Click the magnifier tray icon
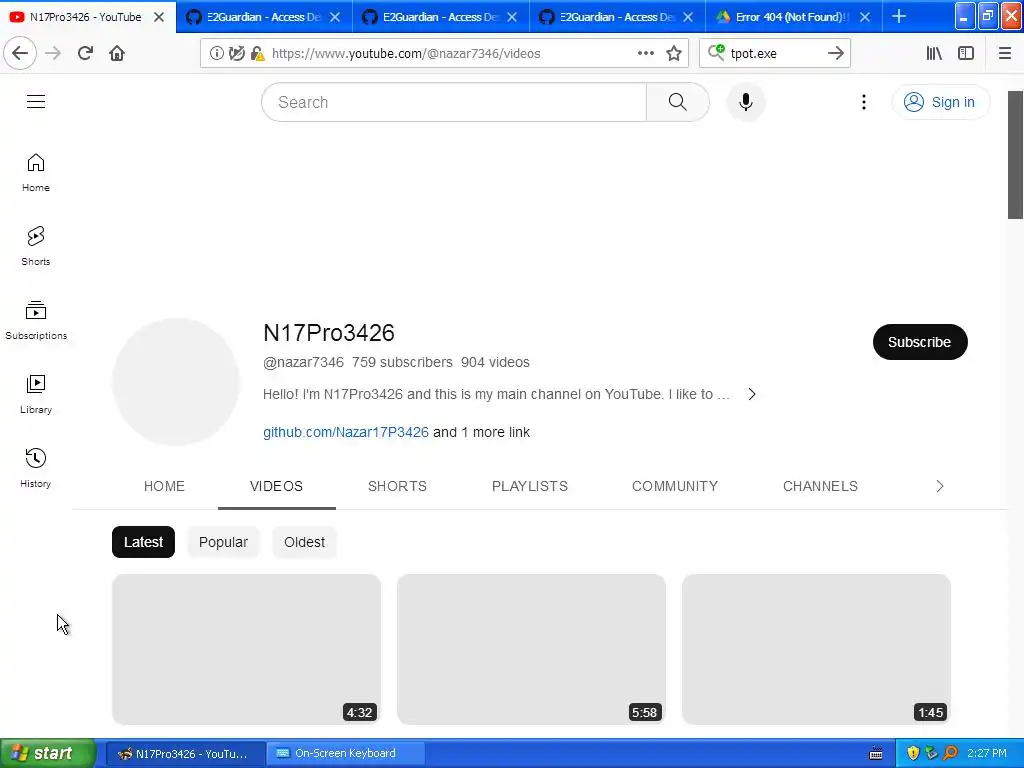1024x768 pixels. click(x=950, y=753)
